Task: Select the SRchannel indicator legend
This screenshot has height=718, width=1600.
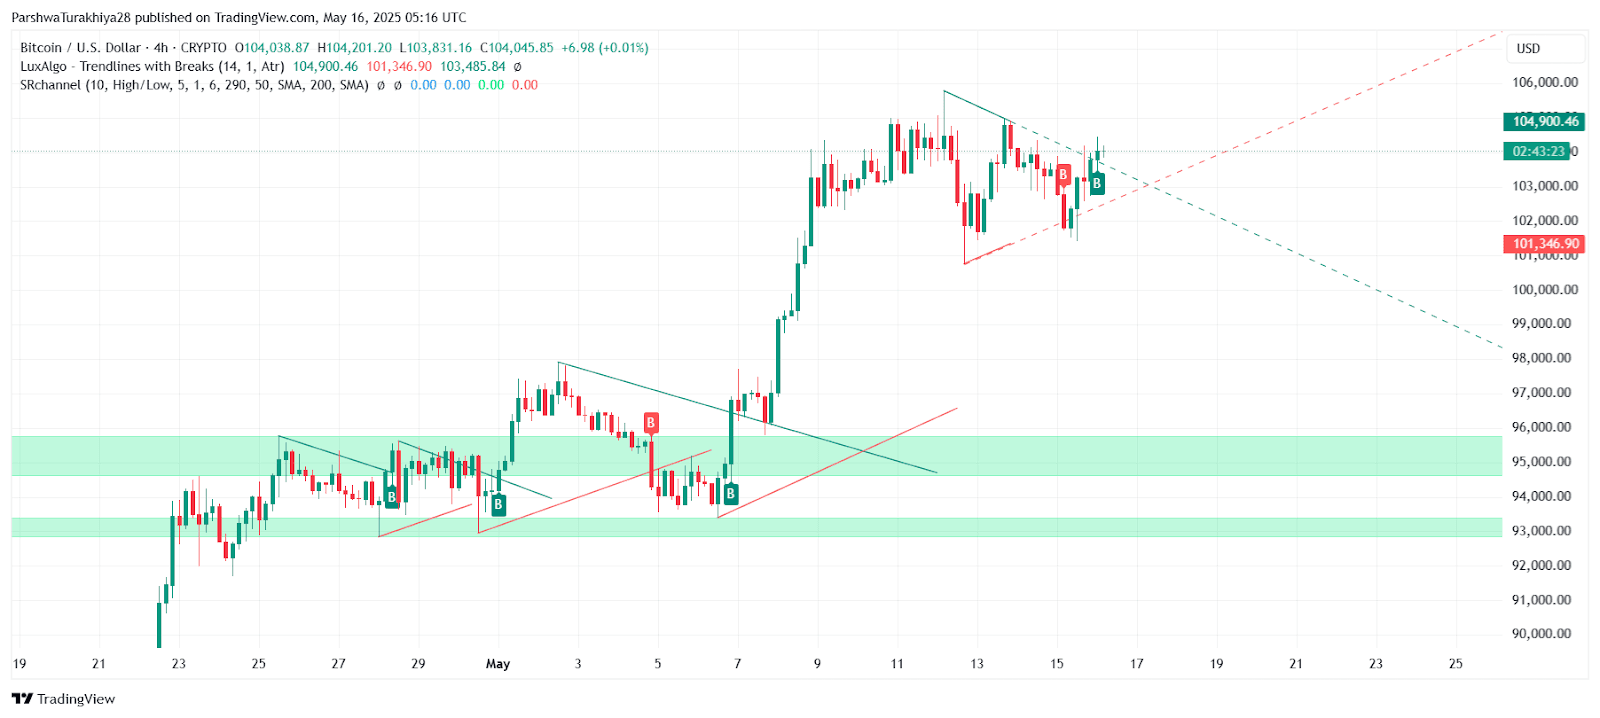Action: point(194,85)
